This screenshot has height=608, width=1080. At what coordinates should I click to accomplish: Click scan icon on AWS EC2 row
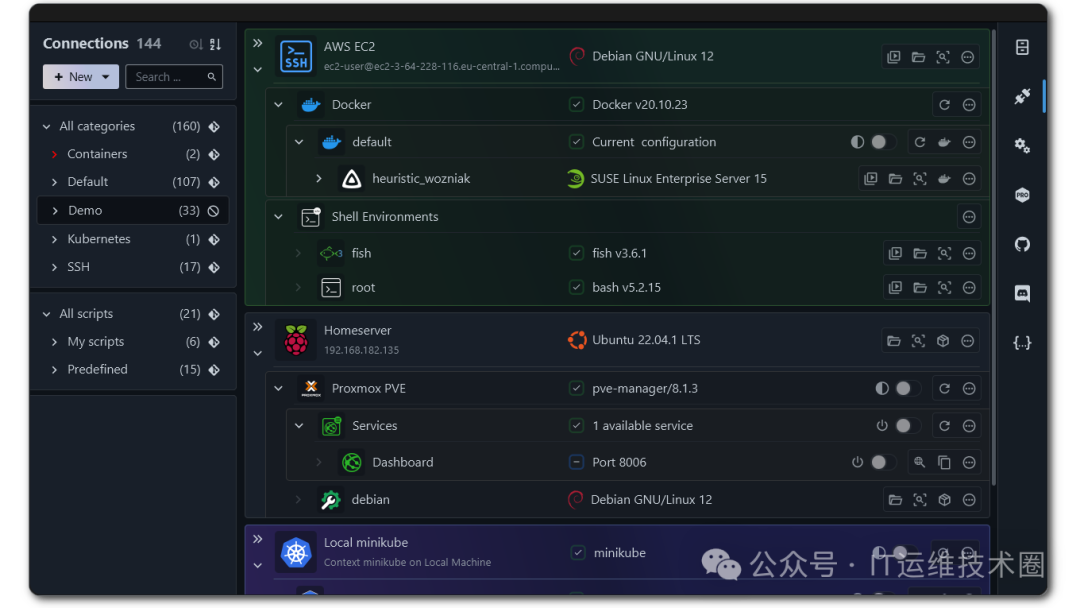943,57
